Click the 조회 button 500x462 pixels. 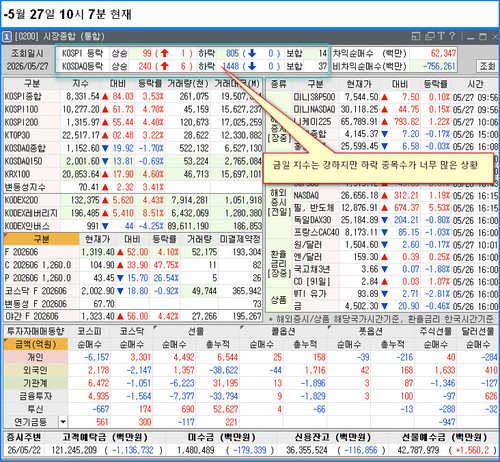pos(487,66)
